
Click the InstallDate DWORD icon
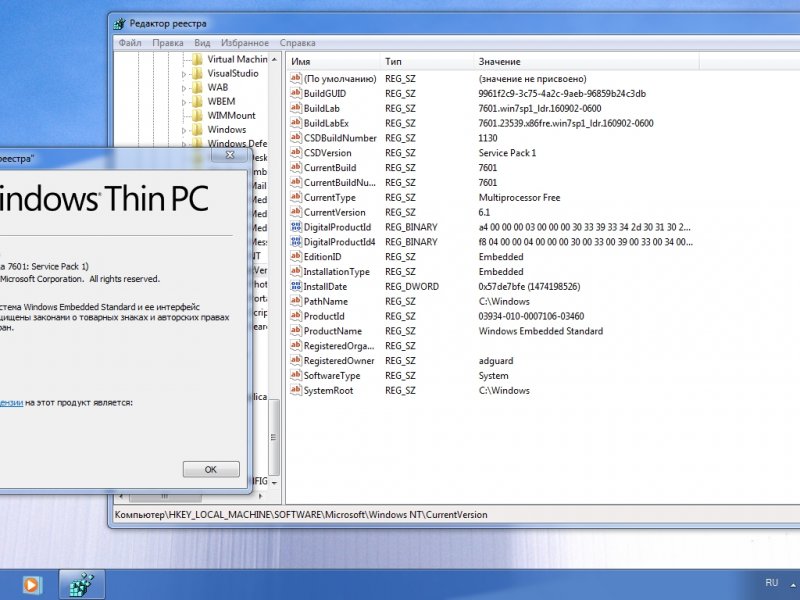[296, 286]
